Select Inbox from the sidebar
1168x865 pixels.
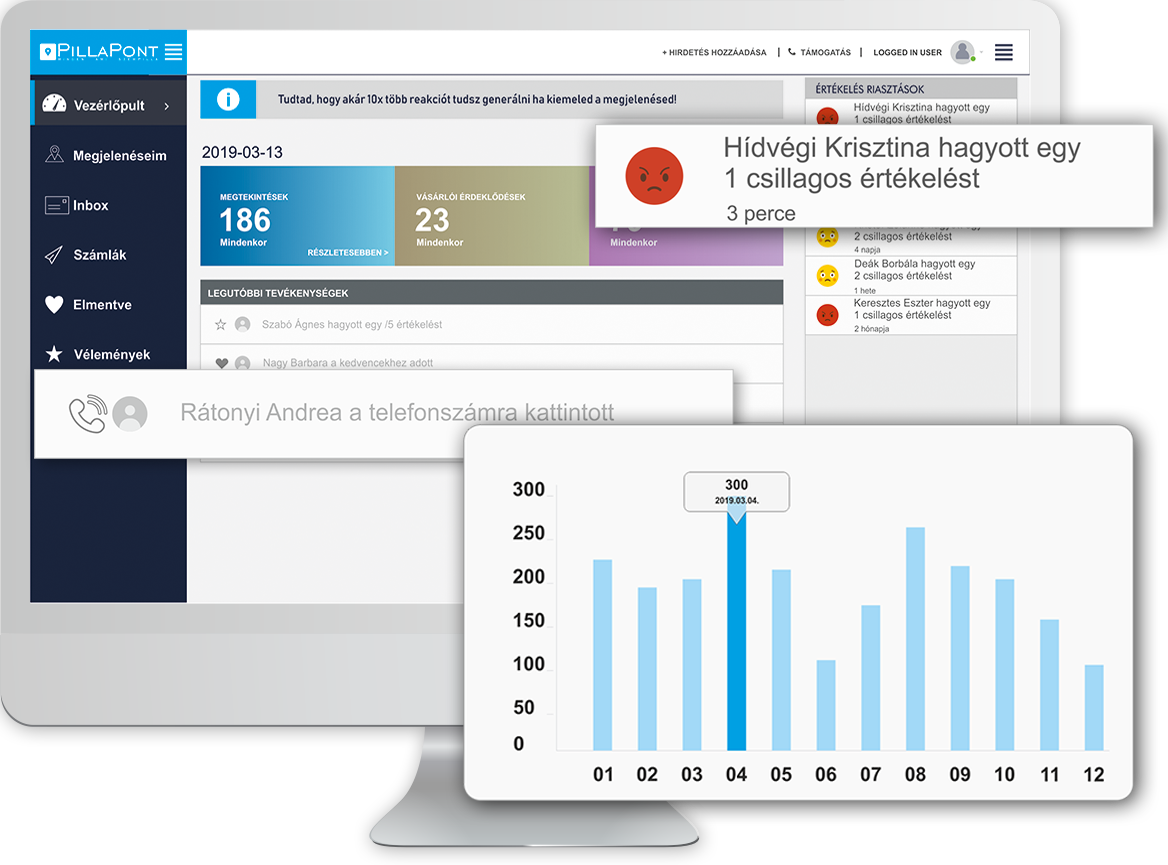pos(90,205)
